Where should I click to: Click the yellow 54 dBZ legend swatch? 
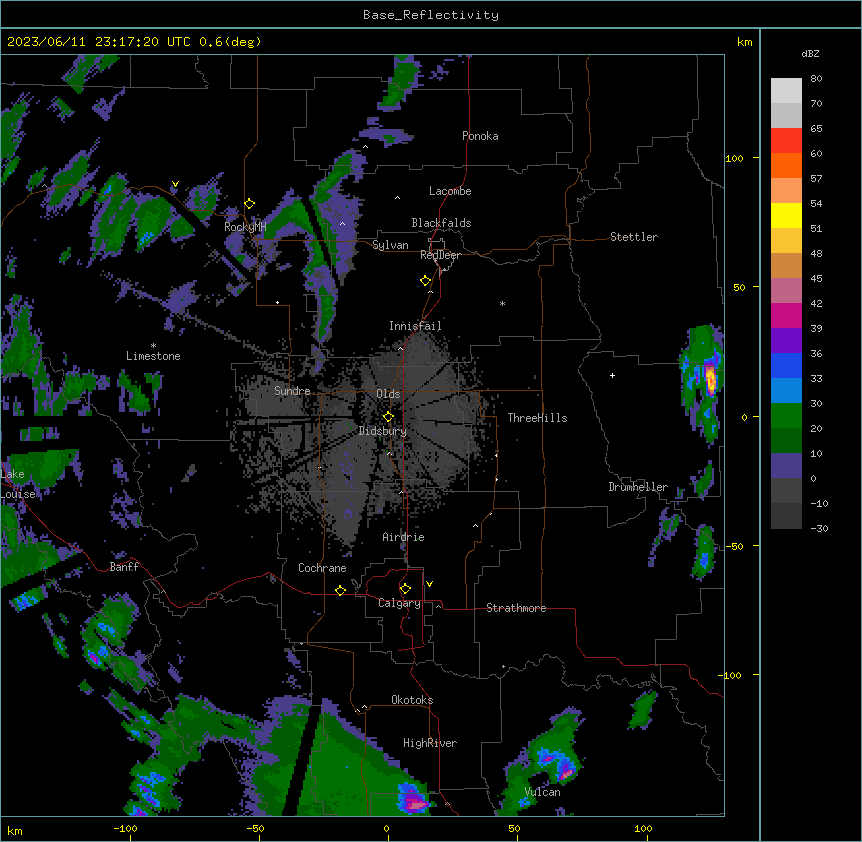786,215
